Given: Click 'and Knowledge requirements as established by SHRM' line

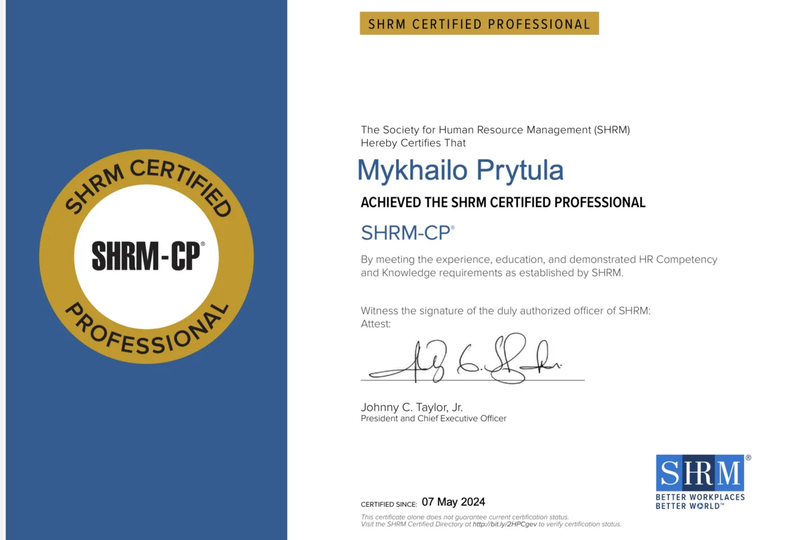Looking at the screenshot, I should 492,273.
